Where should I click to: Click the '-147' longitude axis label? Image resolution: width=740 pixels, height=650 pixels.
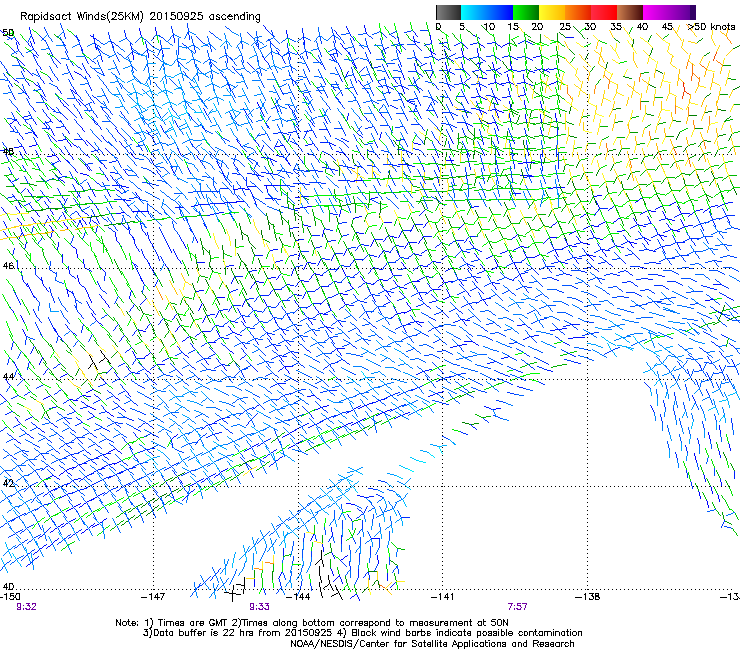[x=153, y=597]
